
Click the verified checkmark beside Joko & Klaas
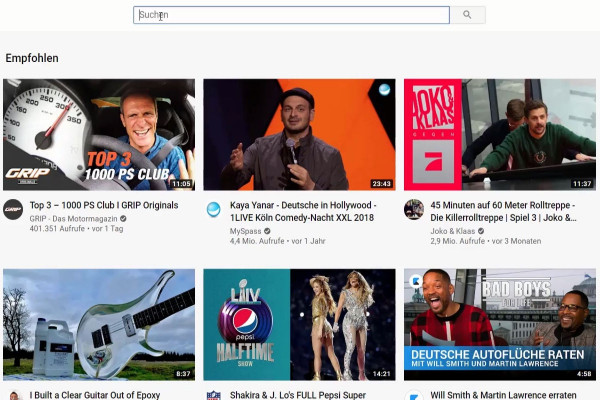[481, 231]
